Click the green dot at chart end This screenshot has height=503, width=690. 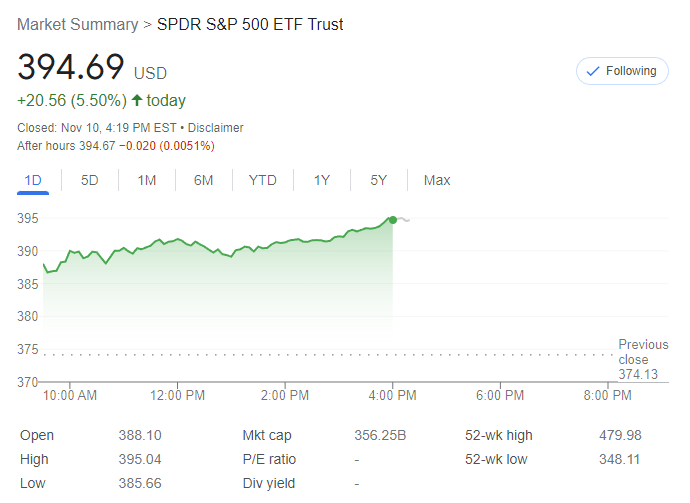click(x=393, y=219)
